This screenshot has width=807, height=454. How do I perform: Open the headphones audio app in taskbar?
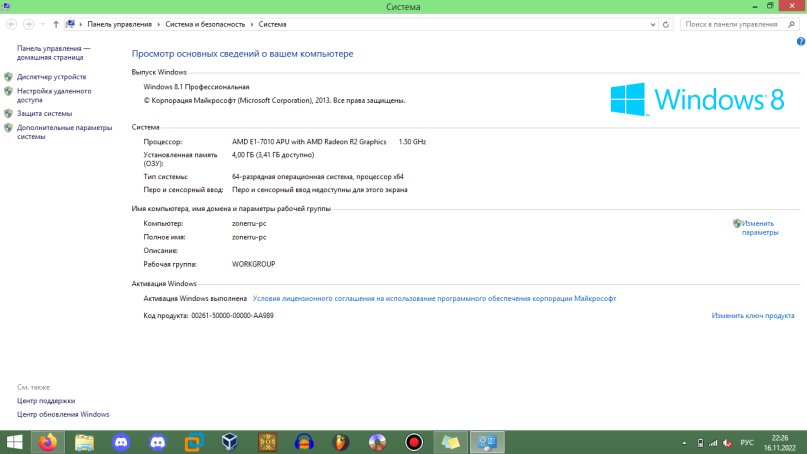[304, 442]
